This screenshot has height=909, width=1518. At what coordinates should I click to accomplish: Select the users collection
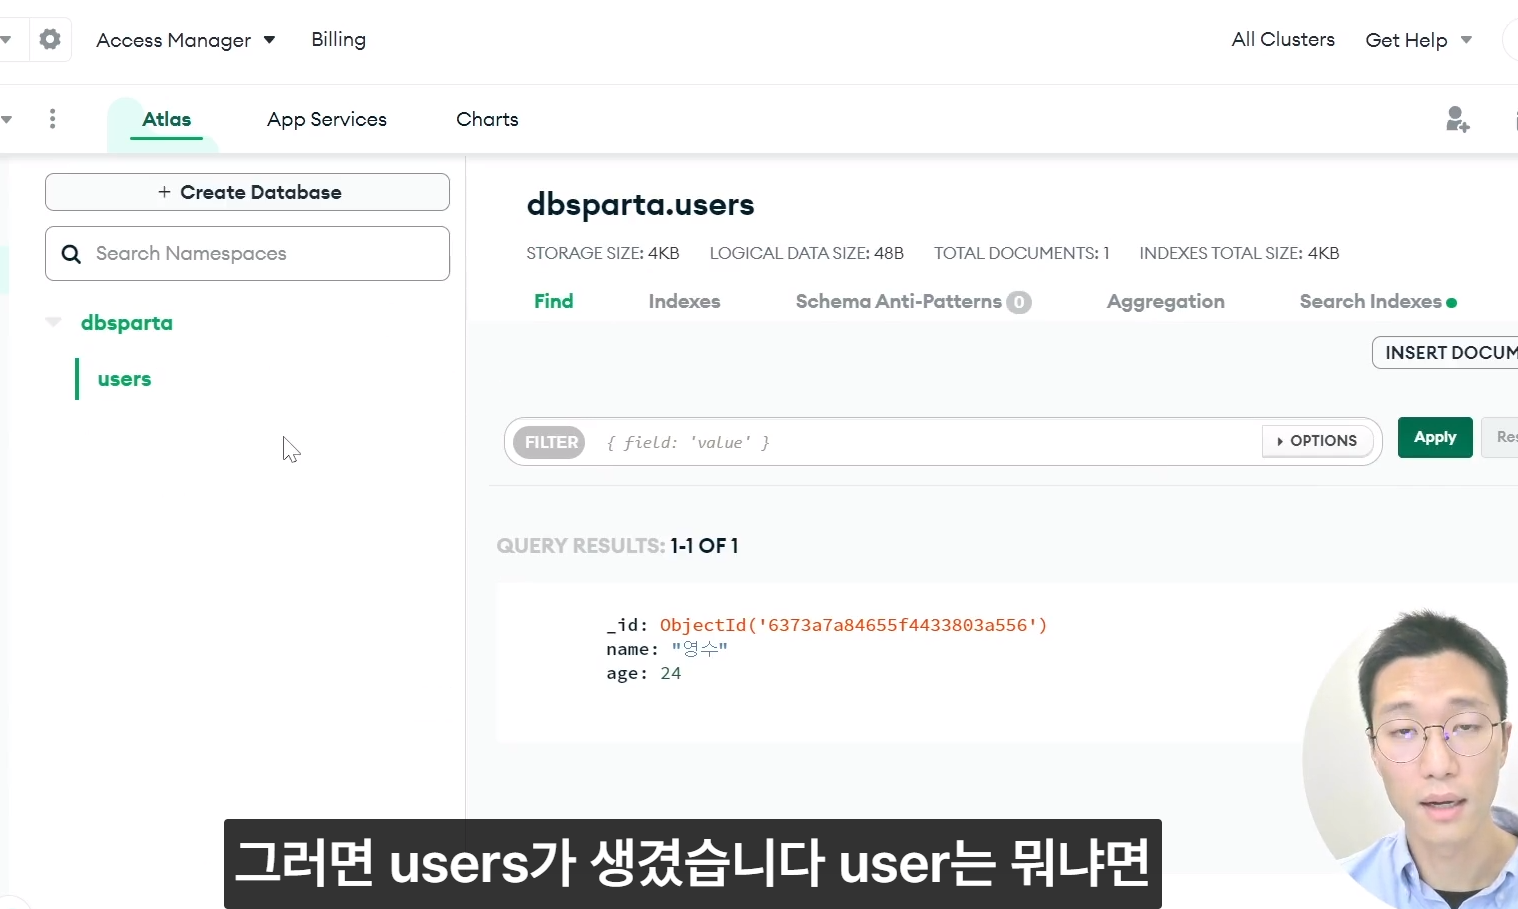(x=124, y=379)
